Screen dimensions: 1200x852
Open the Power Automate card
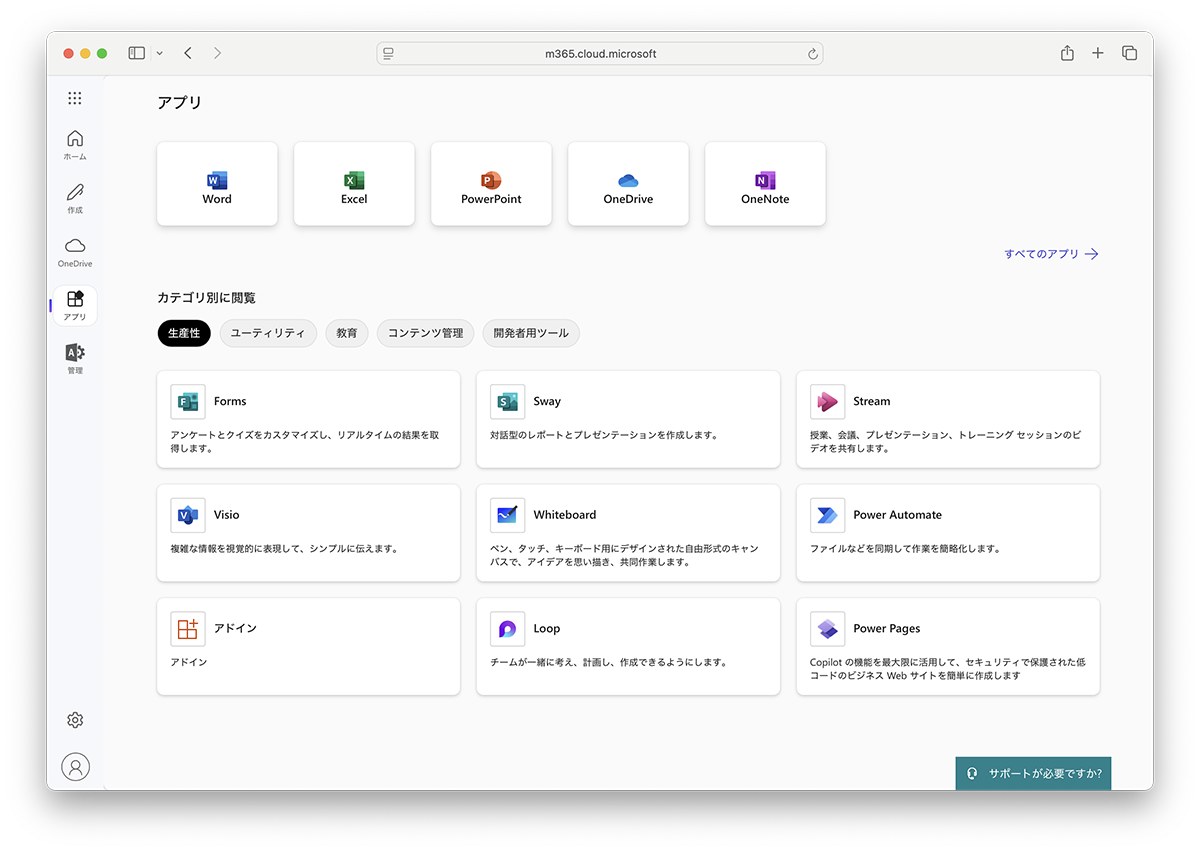(x=947, y=532)
